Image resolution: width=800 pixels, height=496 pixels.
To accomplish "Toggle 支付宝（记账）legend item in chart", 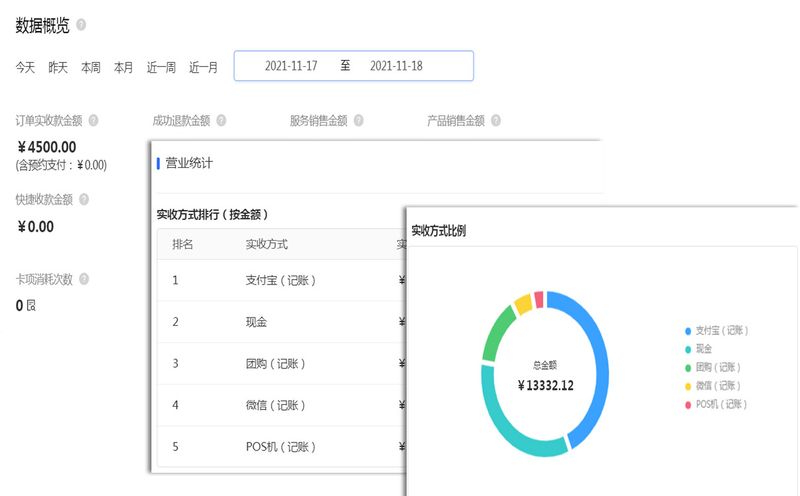I will [x=716, y=331].
